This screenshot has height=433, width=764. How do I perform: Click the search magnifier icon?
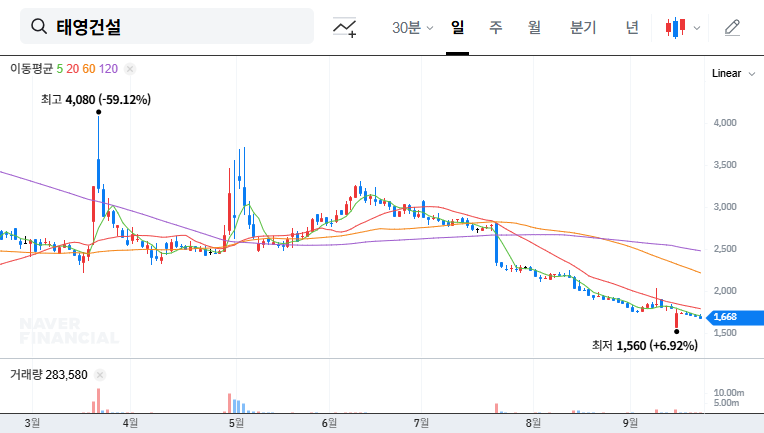click(x=39, y=27)
